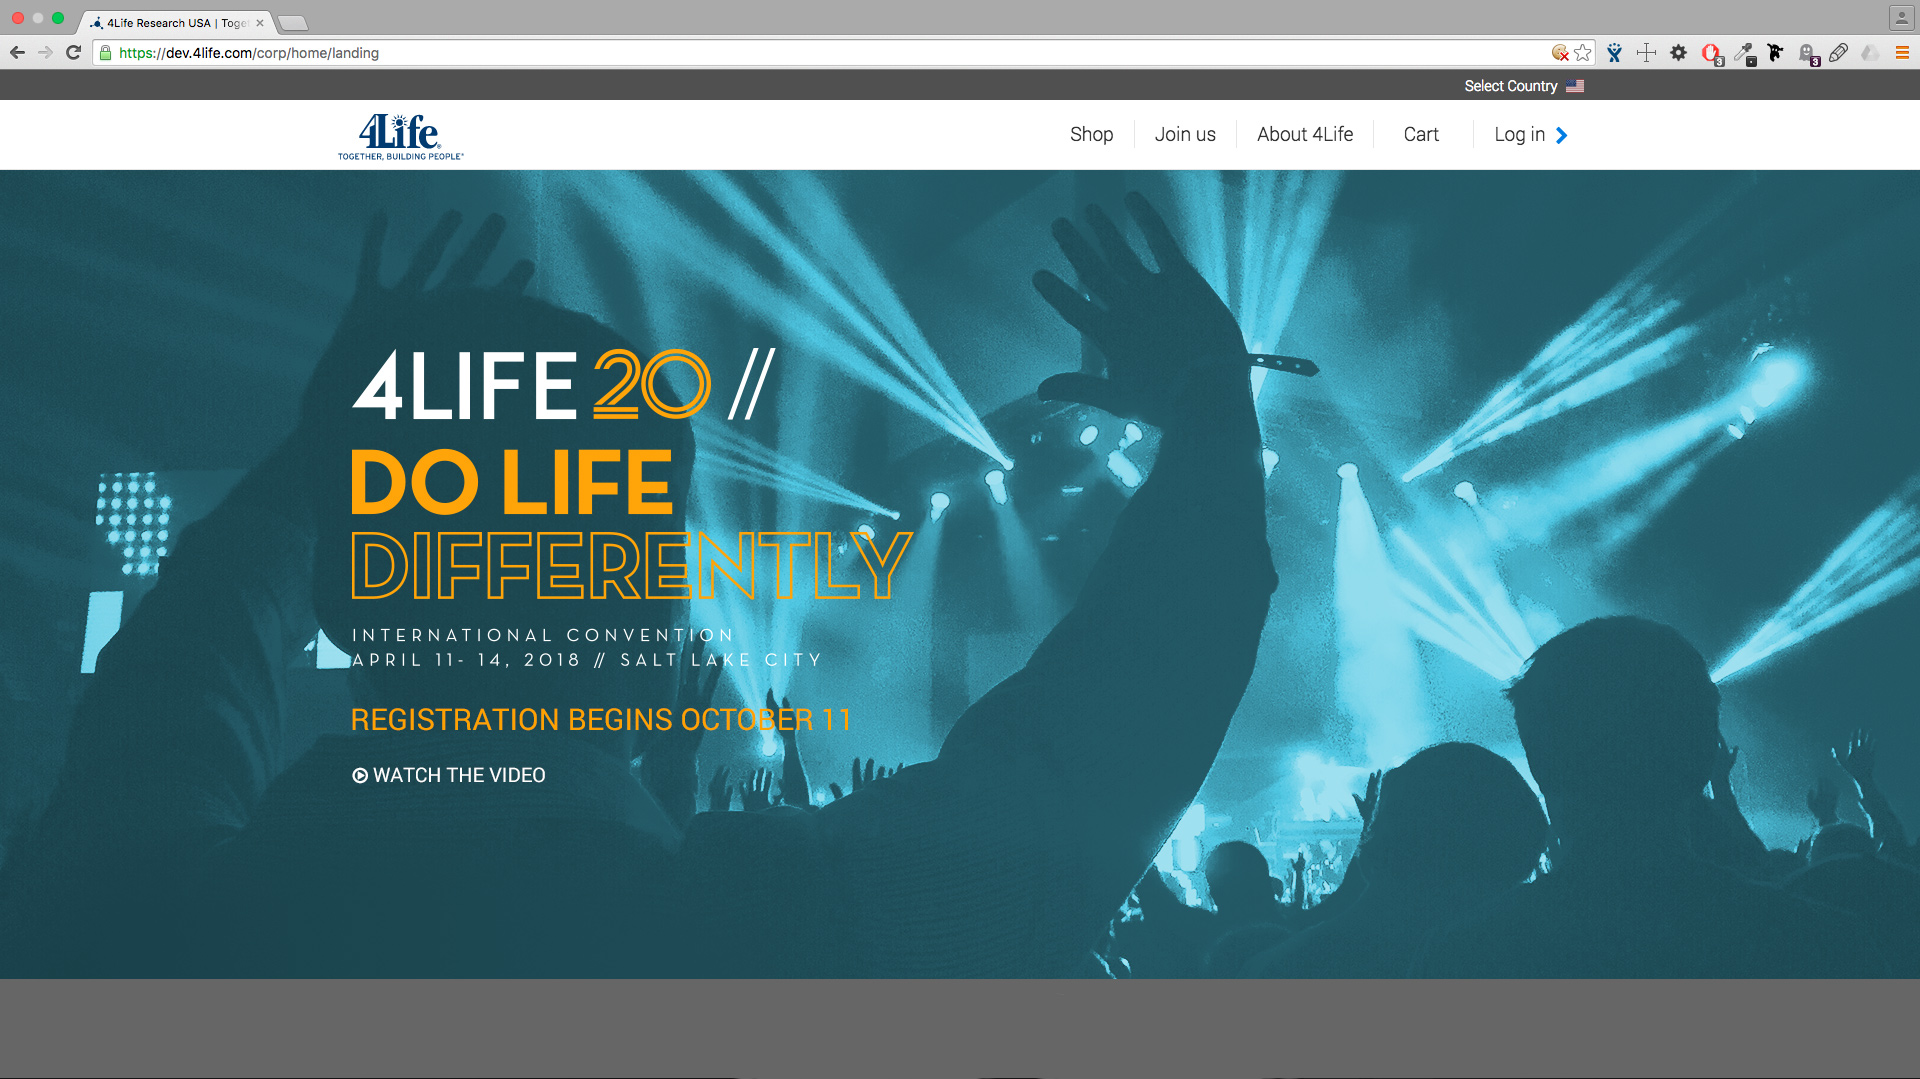Open the Atlassian extension icon
Screen dimensions: 1920x1079
click(x=1615, y=53)
